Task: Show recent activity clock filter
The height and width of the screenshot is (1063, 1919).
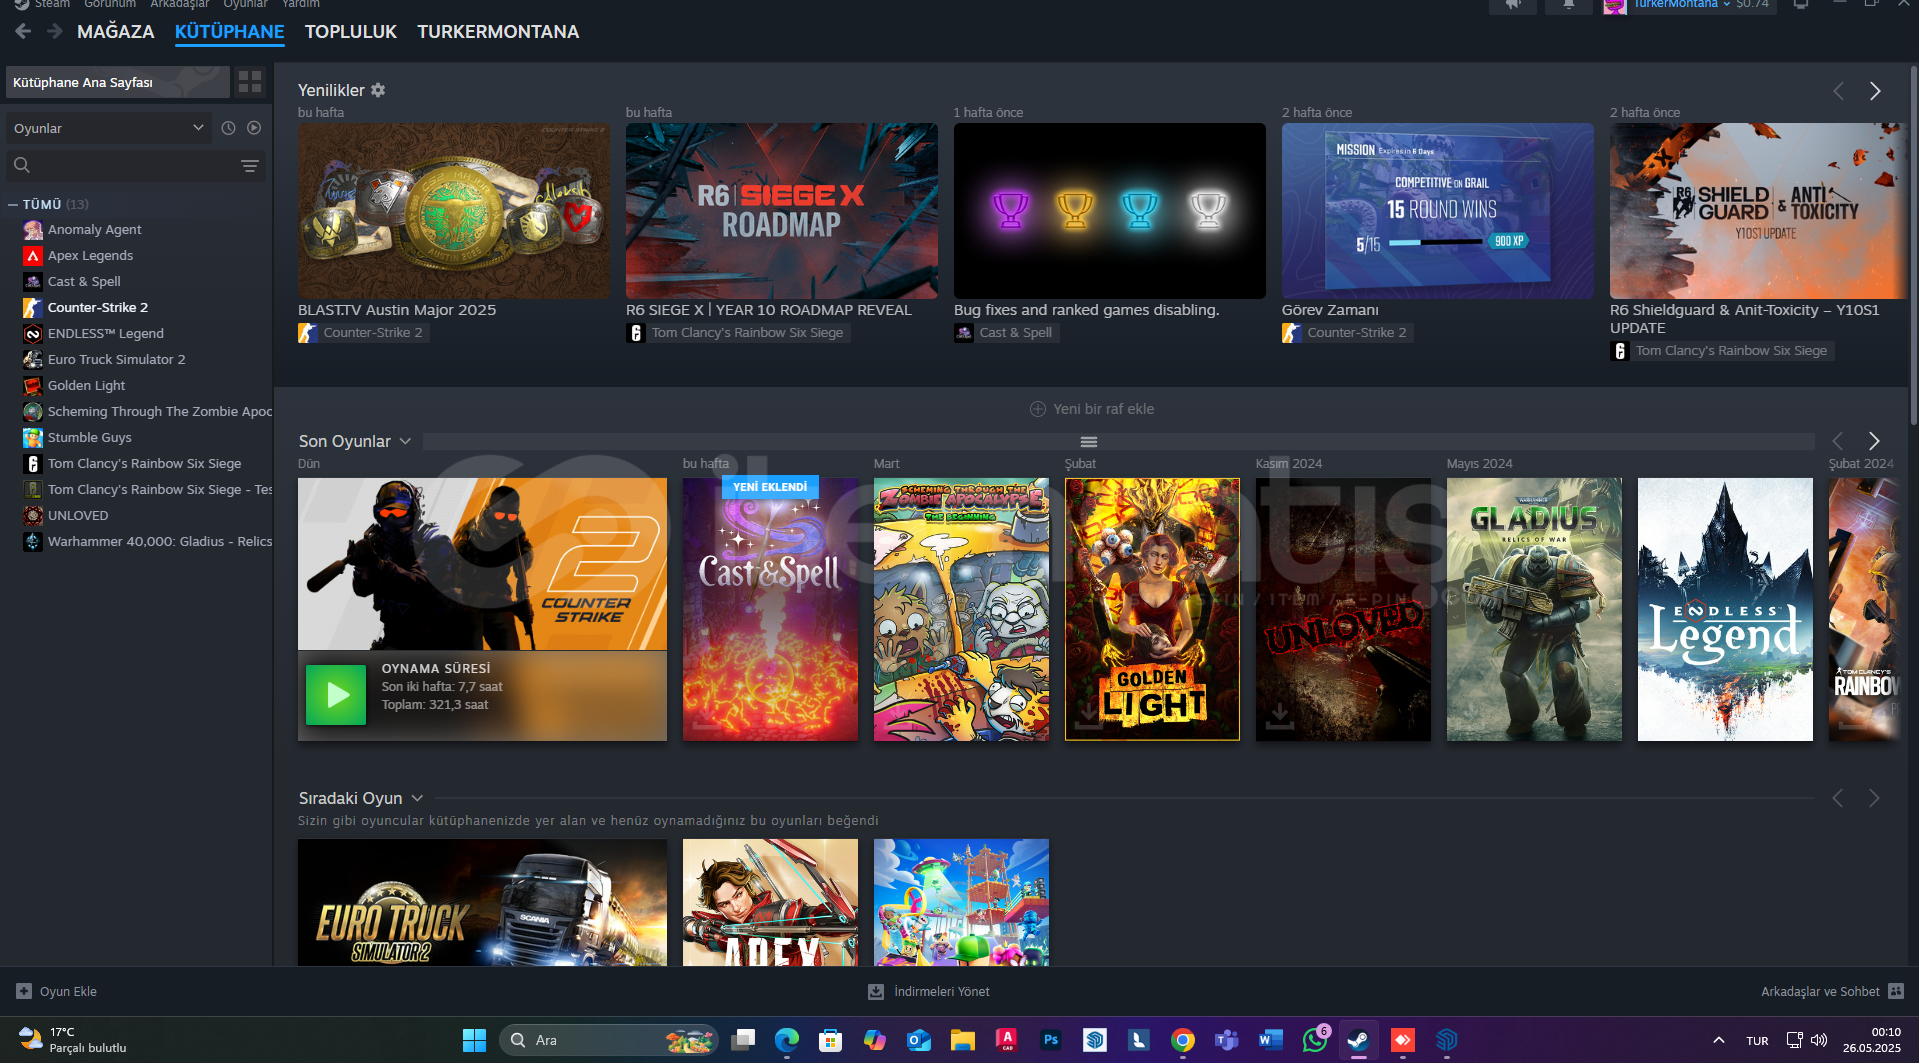Action: [x=228, y=128]
